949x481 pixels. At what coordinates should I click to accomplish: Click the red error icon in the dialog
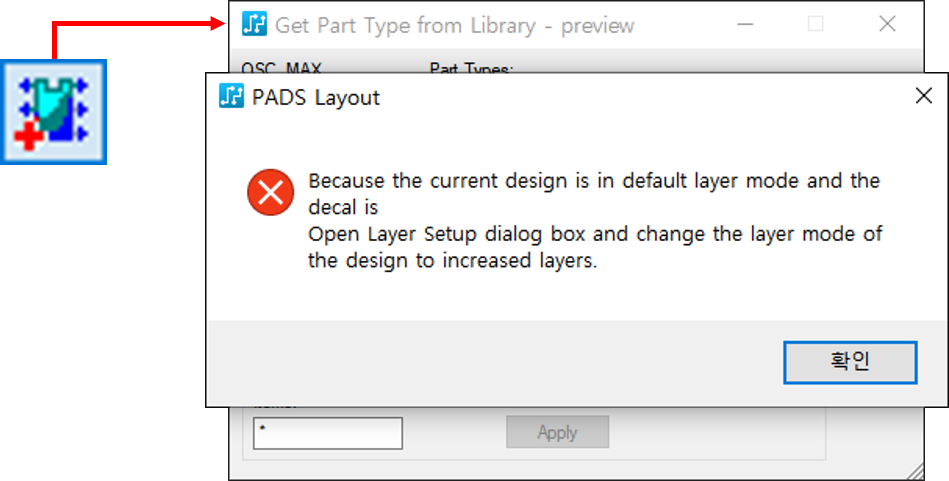pyautogui.click(x=270, y=193)
